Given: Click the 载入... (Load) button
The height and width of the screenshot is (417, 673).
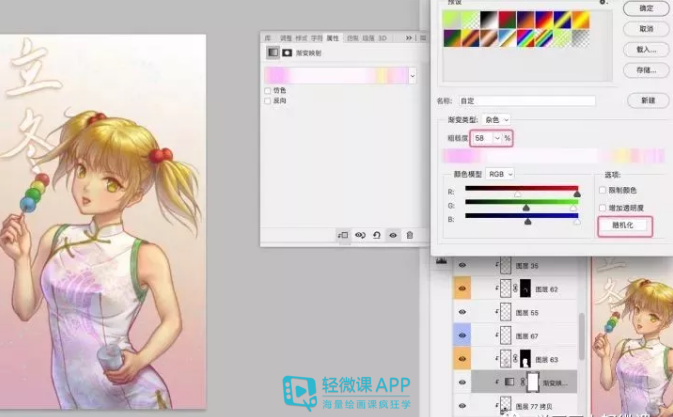Looking at the screenshot, I should 646,50.
